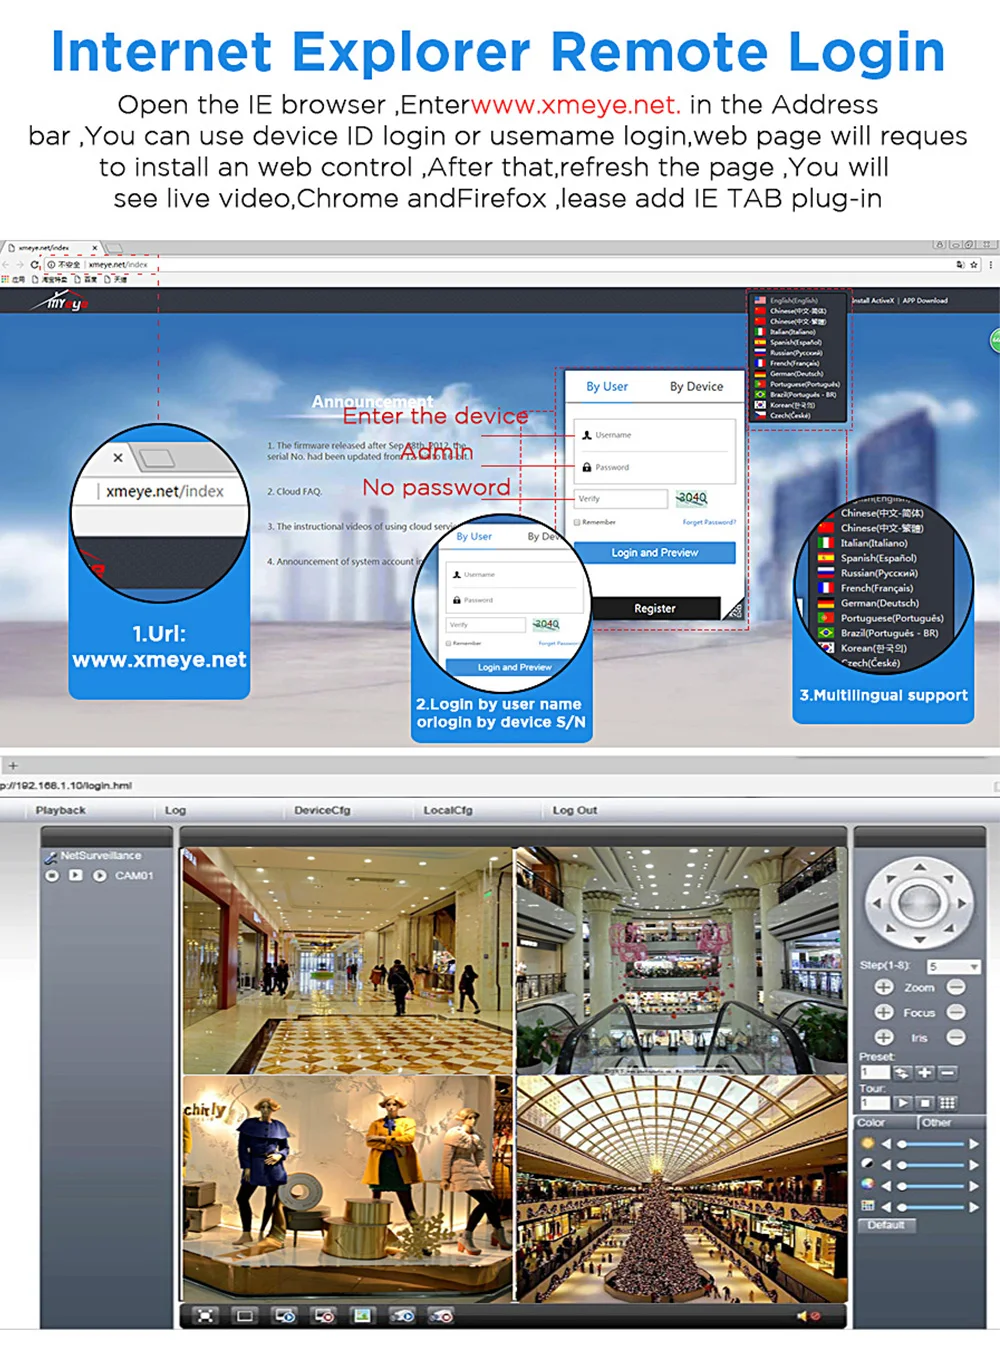Stop the tour with stop button
Screen dimensions: 1000x1352
pyautogui.click(x=925, y=1102)
